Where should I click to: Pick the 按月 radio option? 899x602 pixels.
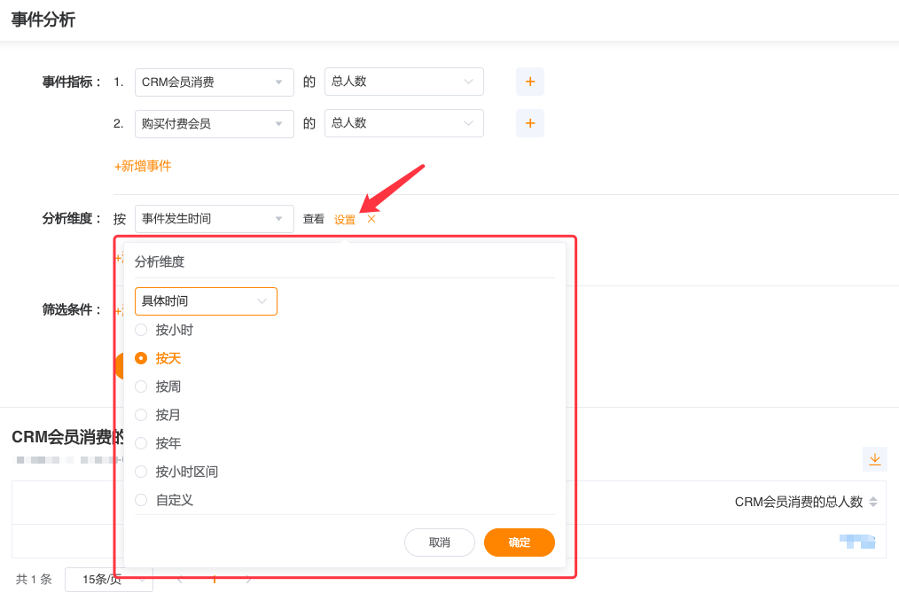coord(141,414)
